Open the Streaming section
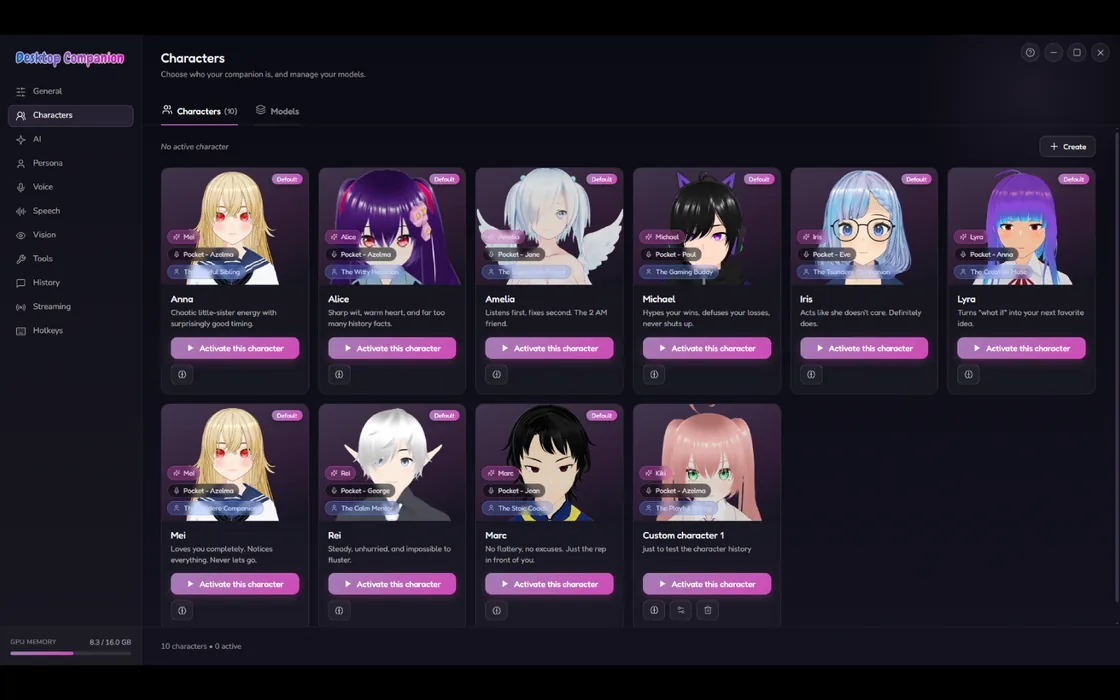1120x700 pixels. pos(70,306)
